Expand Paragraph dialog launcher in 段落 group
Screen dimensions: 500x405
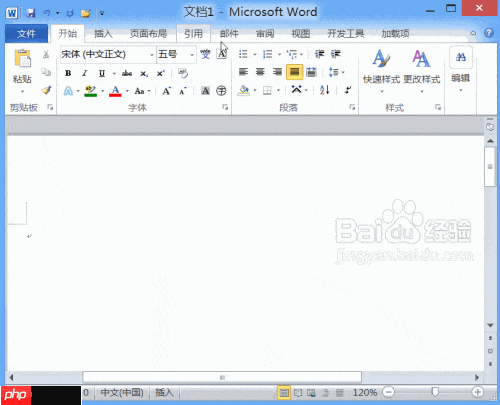pos(352,107)
